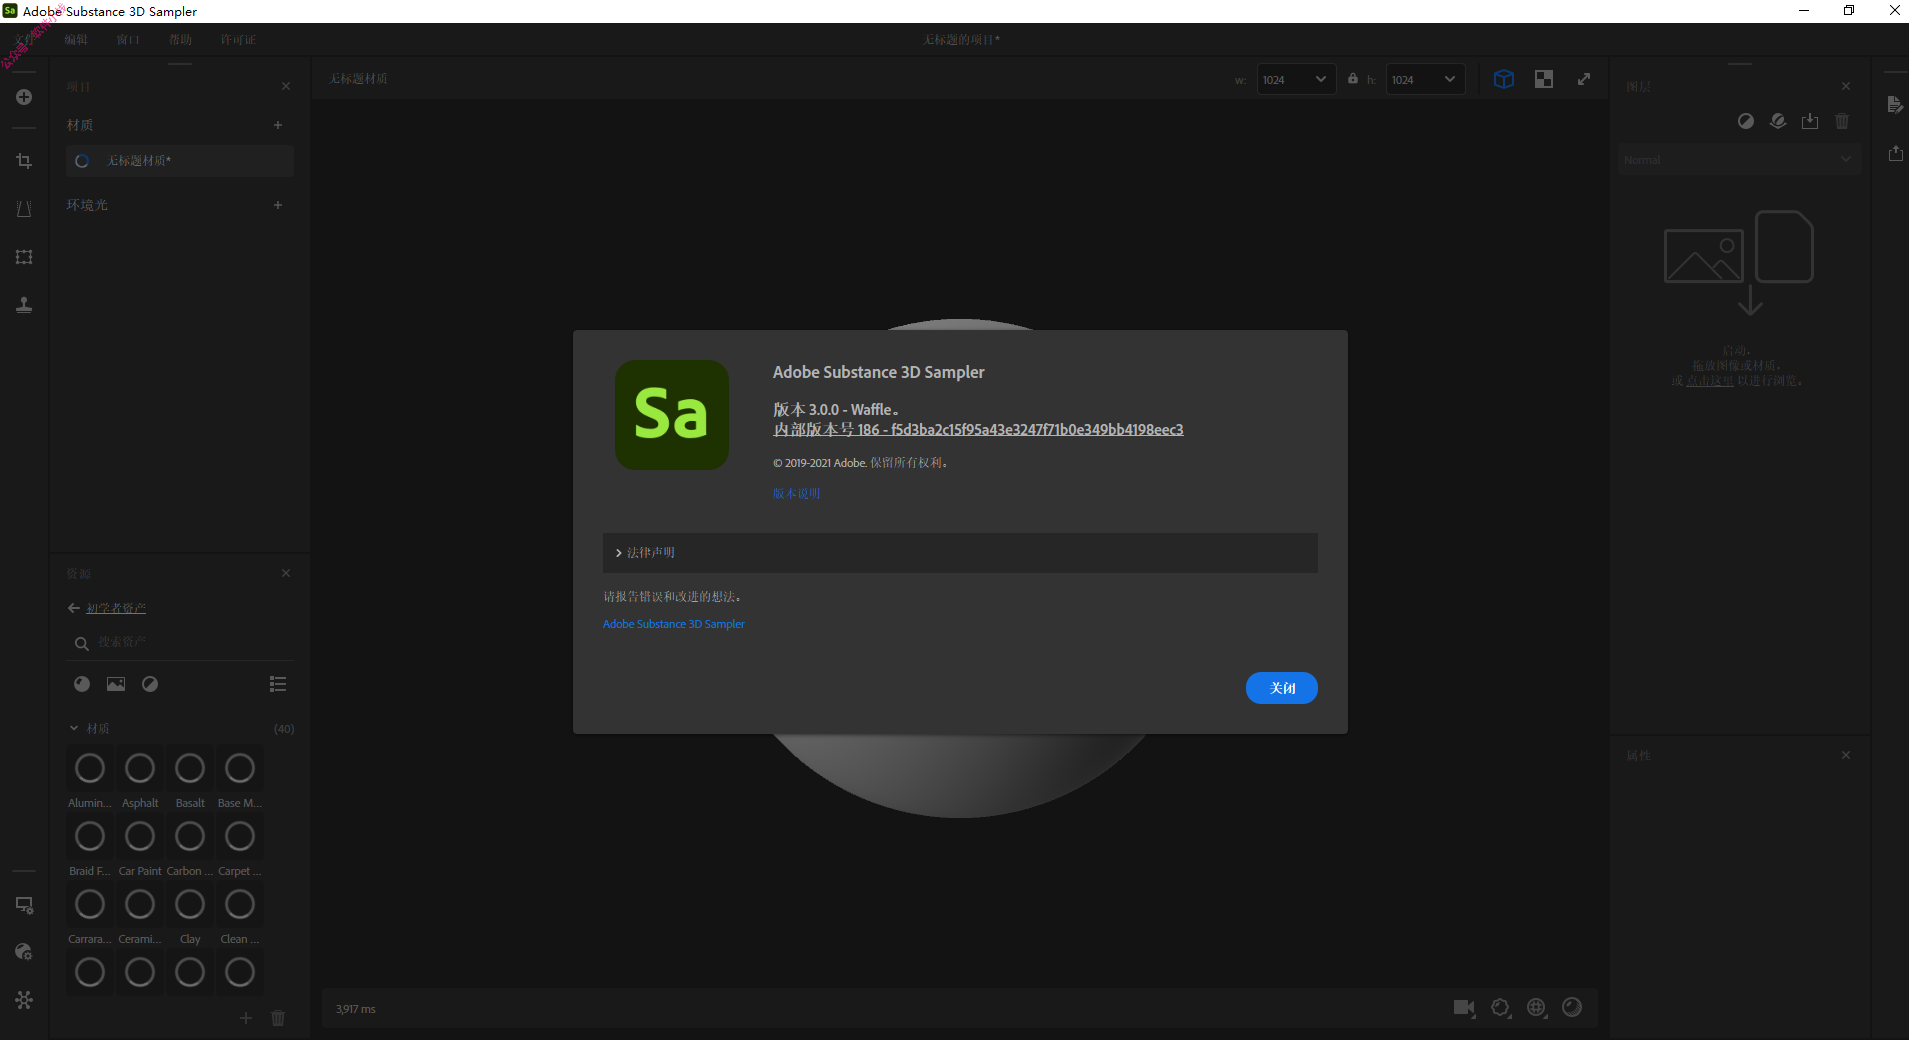Click the camera settings icon in viewport bar

tap(1464, 1008)
